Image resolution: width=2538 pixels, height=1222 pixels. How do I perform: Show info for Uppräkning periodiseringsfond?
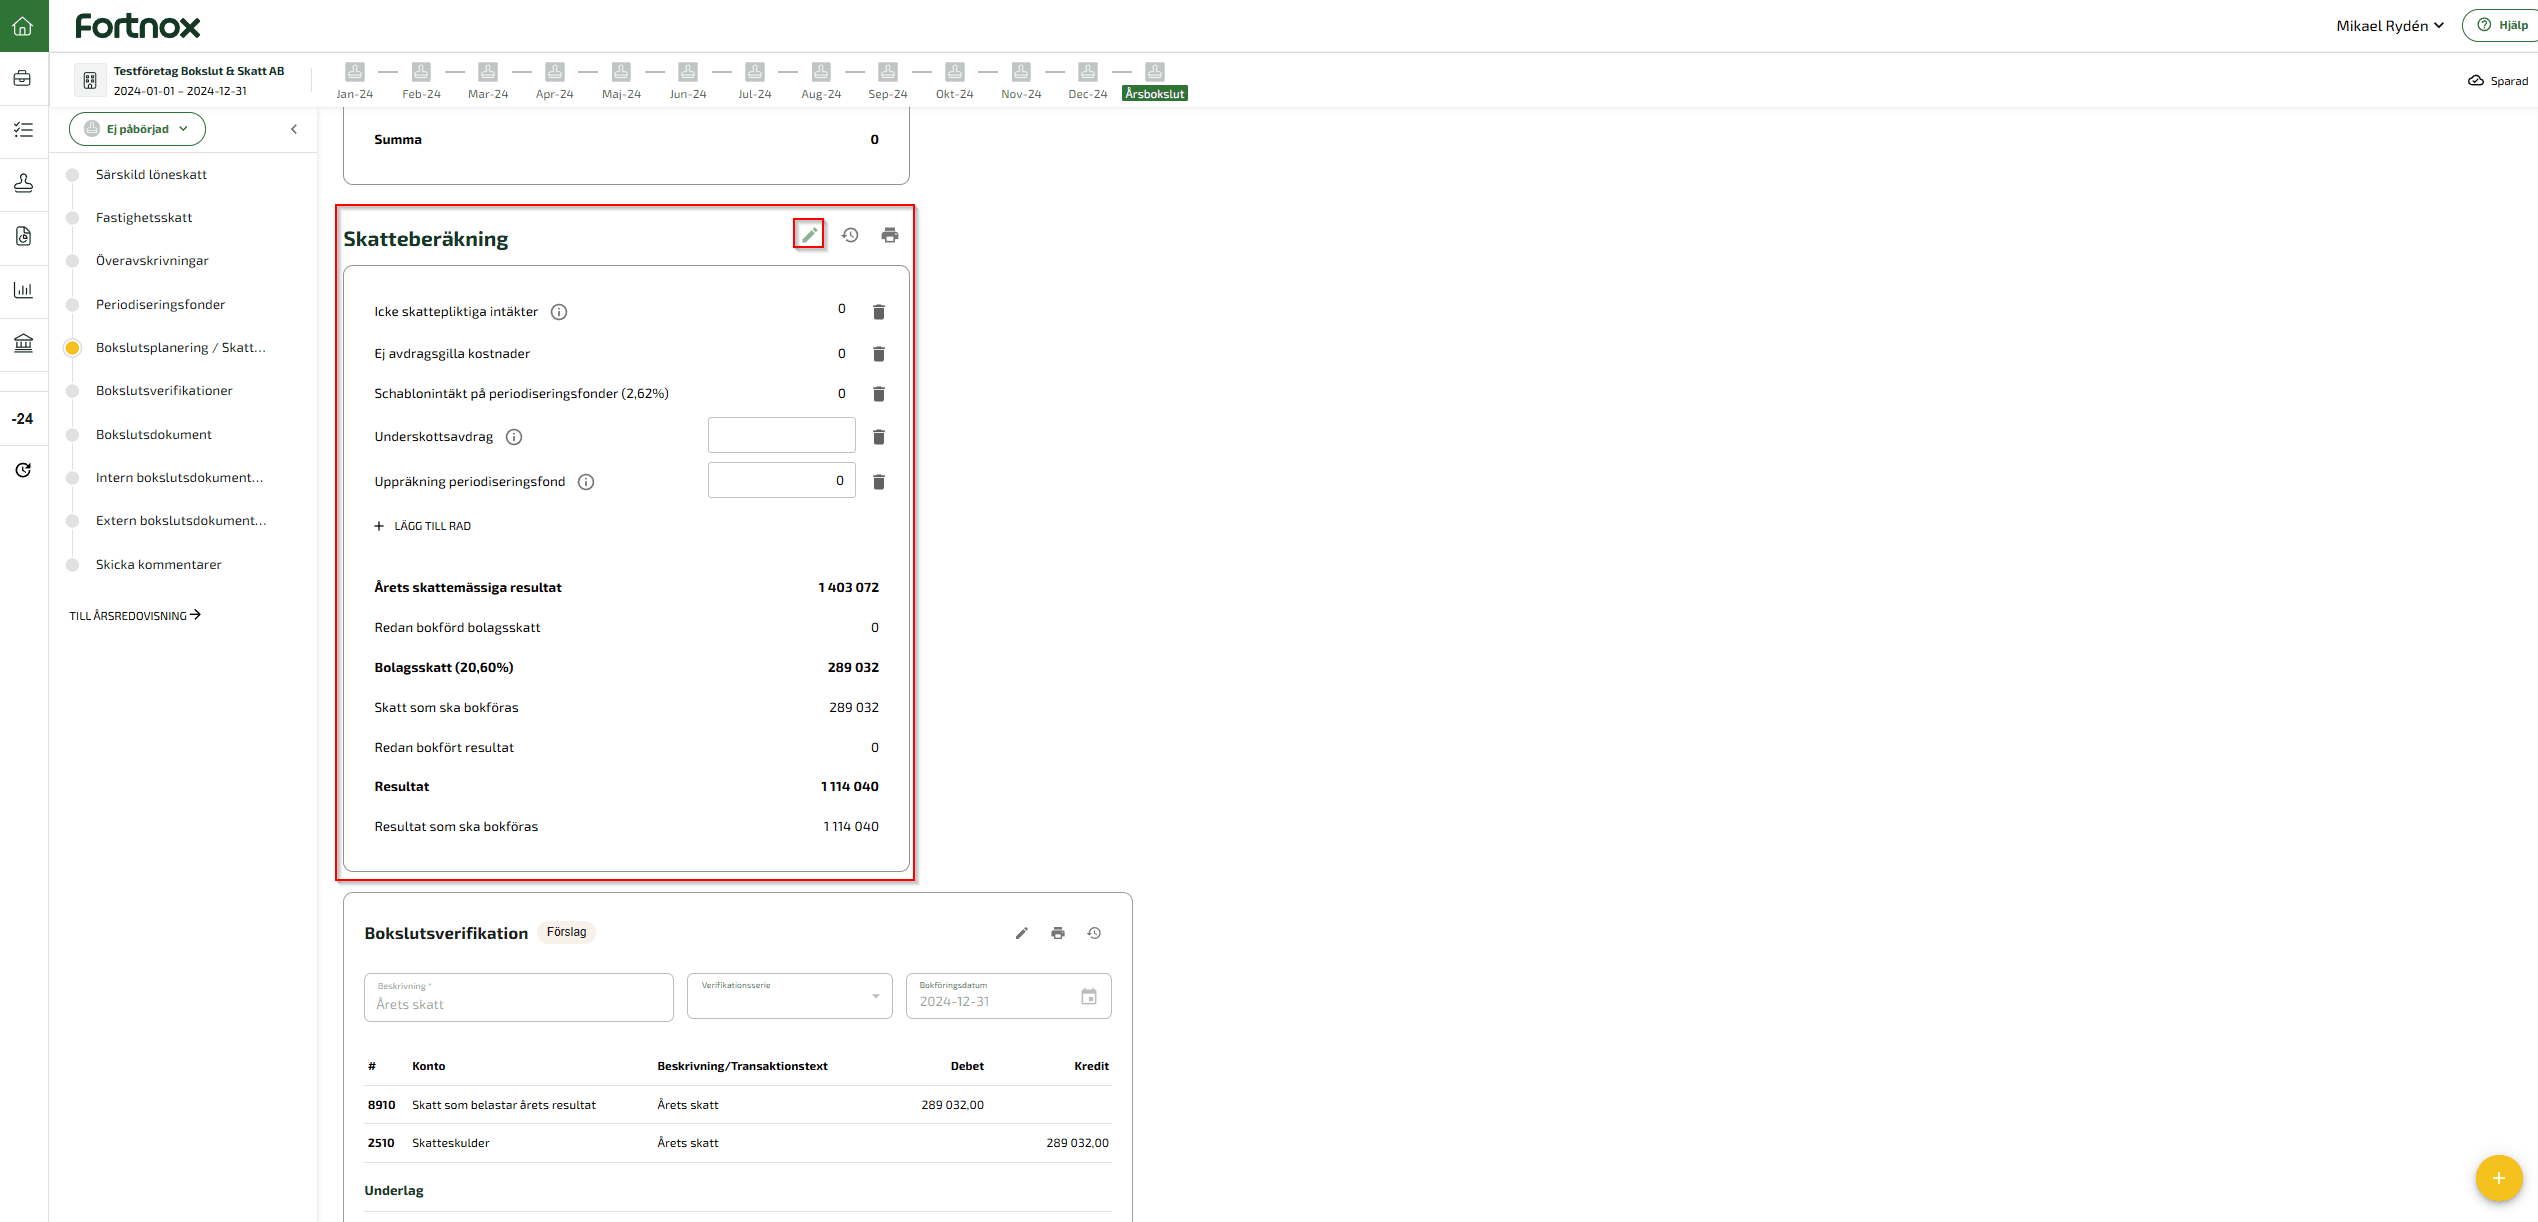point(587,482)
